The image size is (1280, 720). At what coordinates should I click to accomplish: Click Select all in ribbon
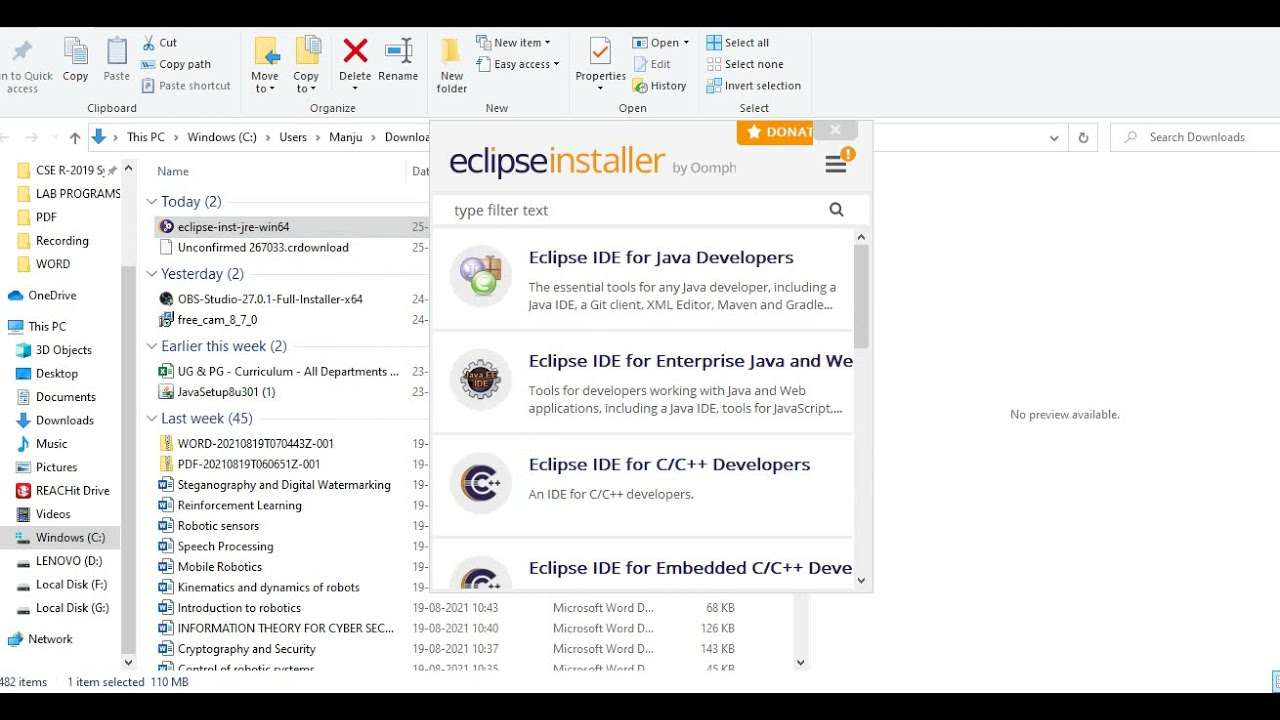pos(738,42)
